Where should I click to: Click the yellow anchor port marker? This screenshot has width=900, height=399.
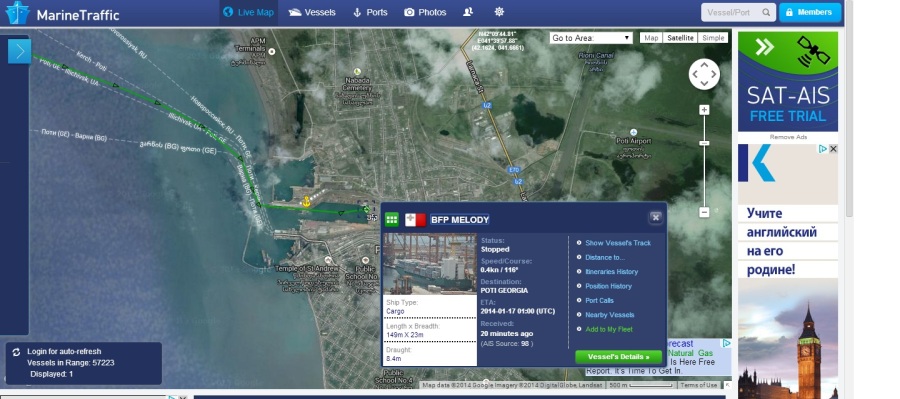tap(306, 202)
